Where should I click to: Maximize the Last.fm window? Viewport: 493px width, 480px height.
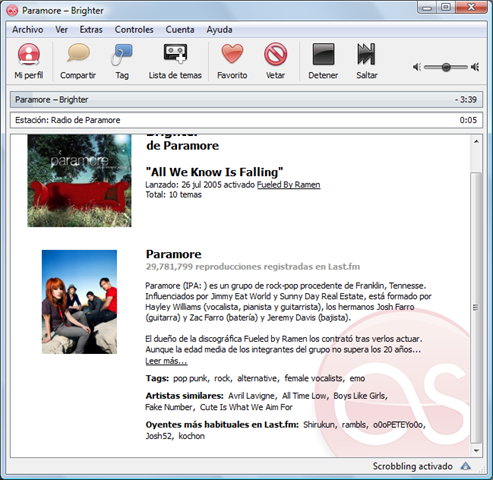tap(446, 8)
